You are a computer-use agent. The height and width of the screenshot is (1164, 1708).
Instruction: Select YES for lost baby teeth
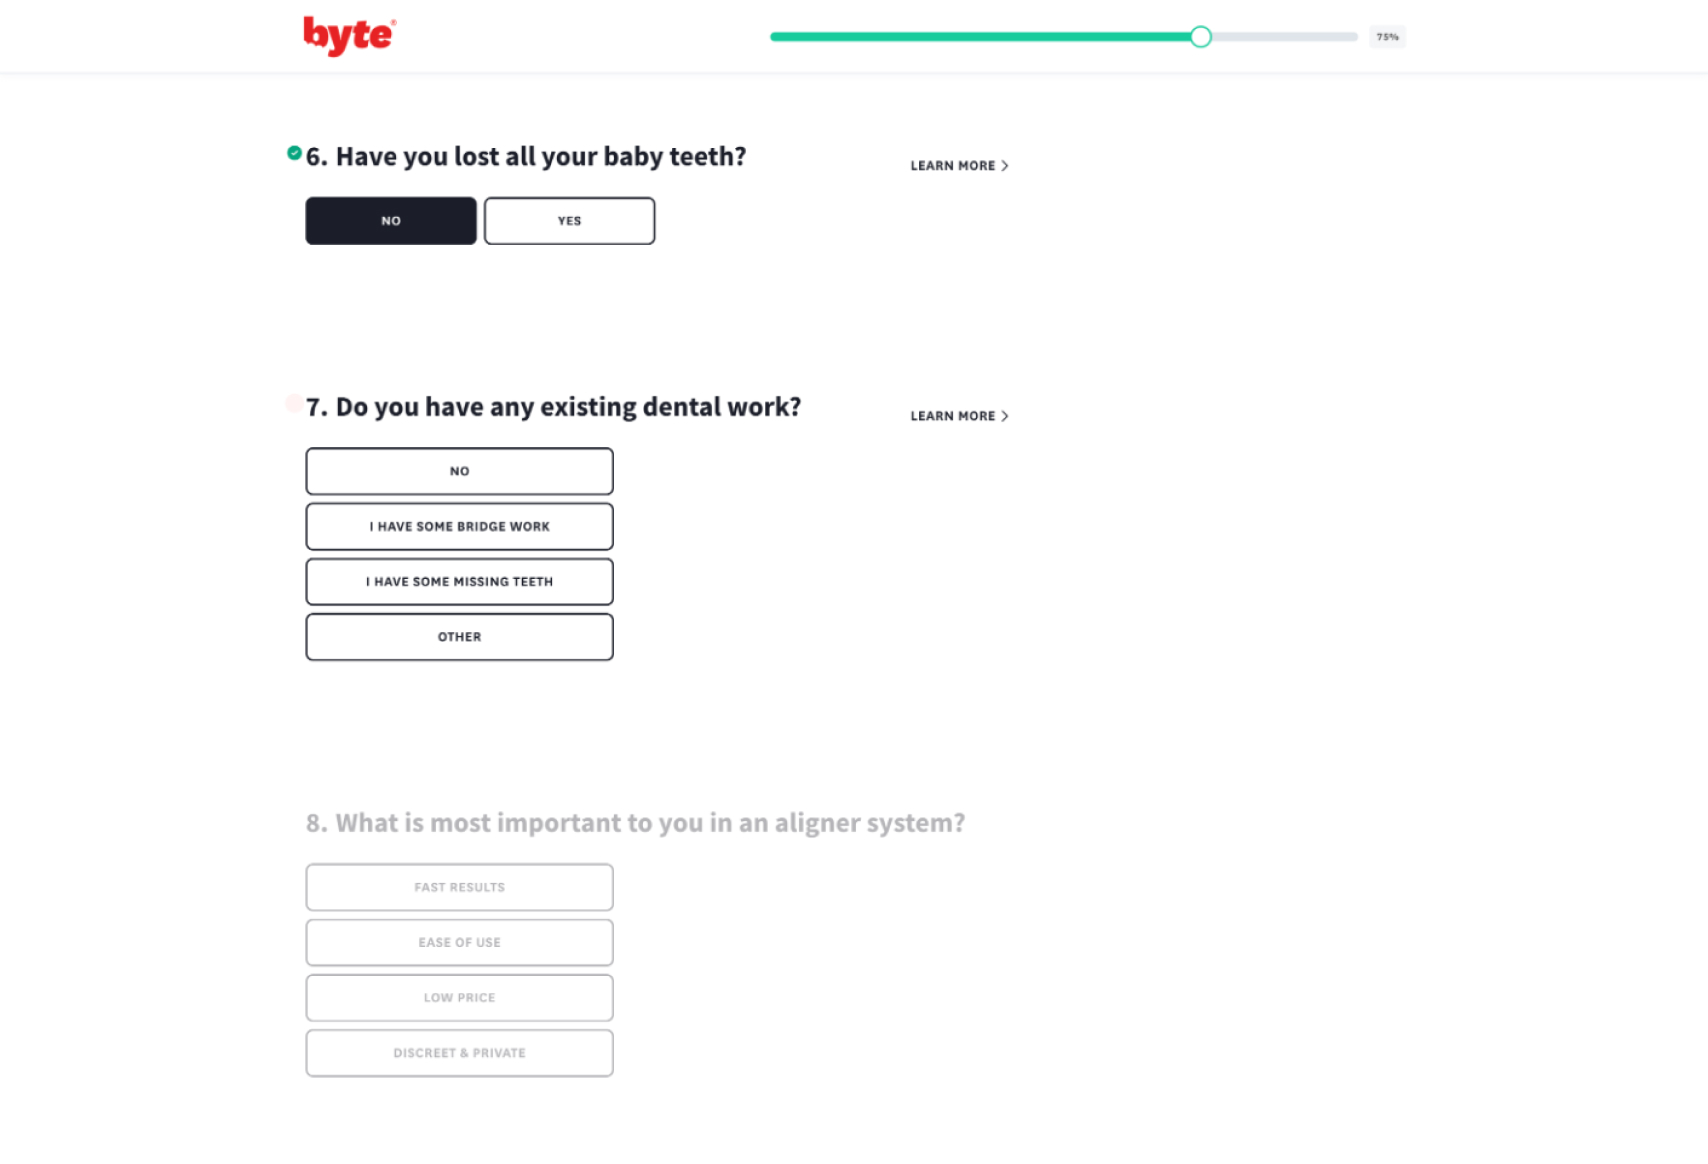tap(570, 221)
